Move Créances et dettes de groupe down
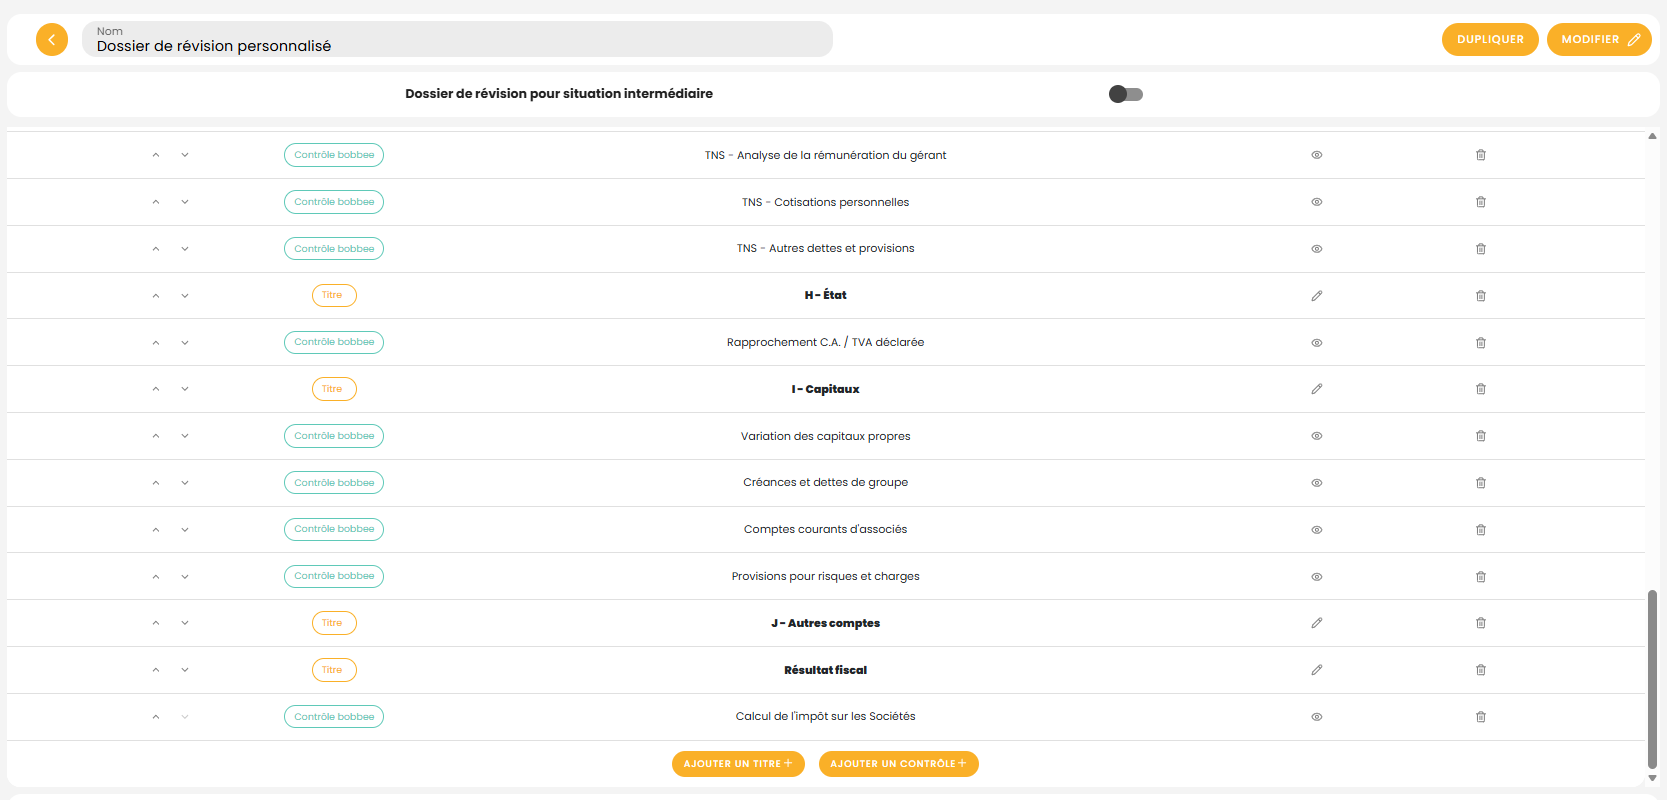This screenshot has height=800, width=1667. [185, 483]
